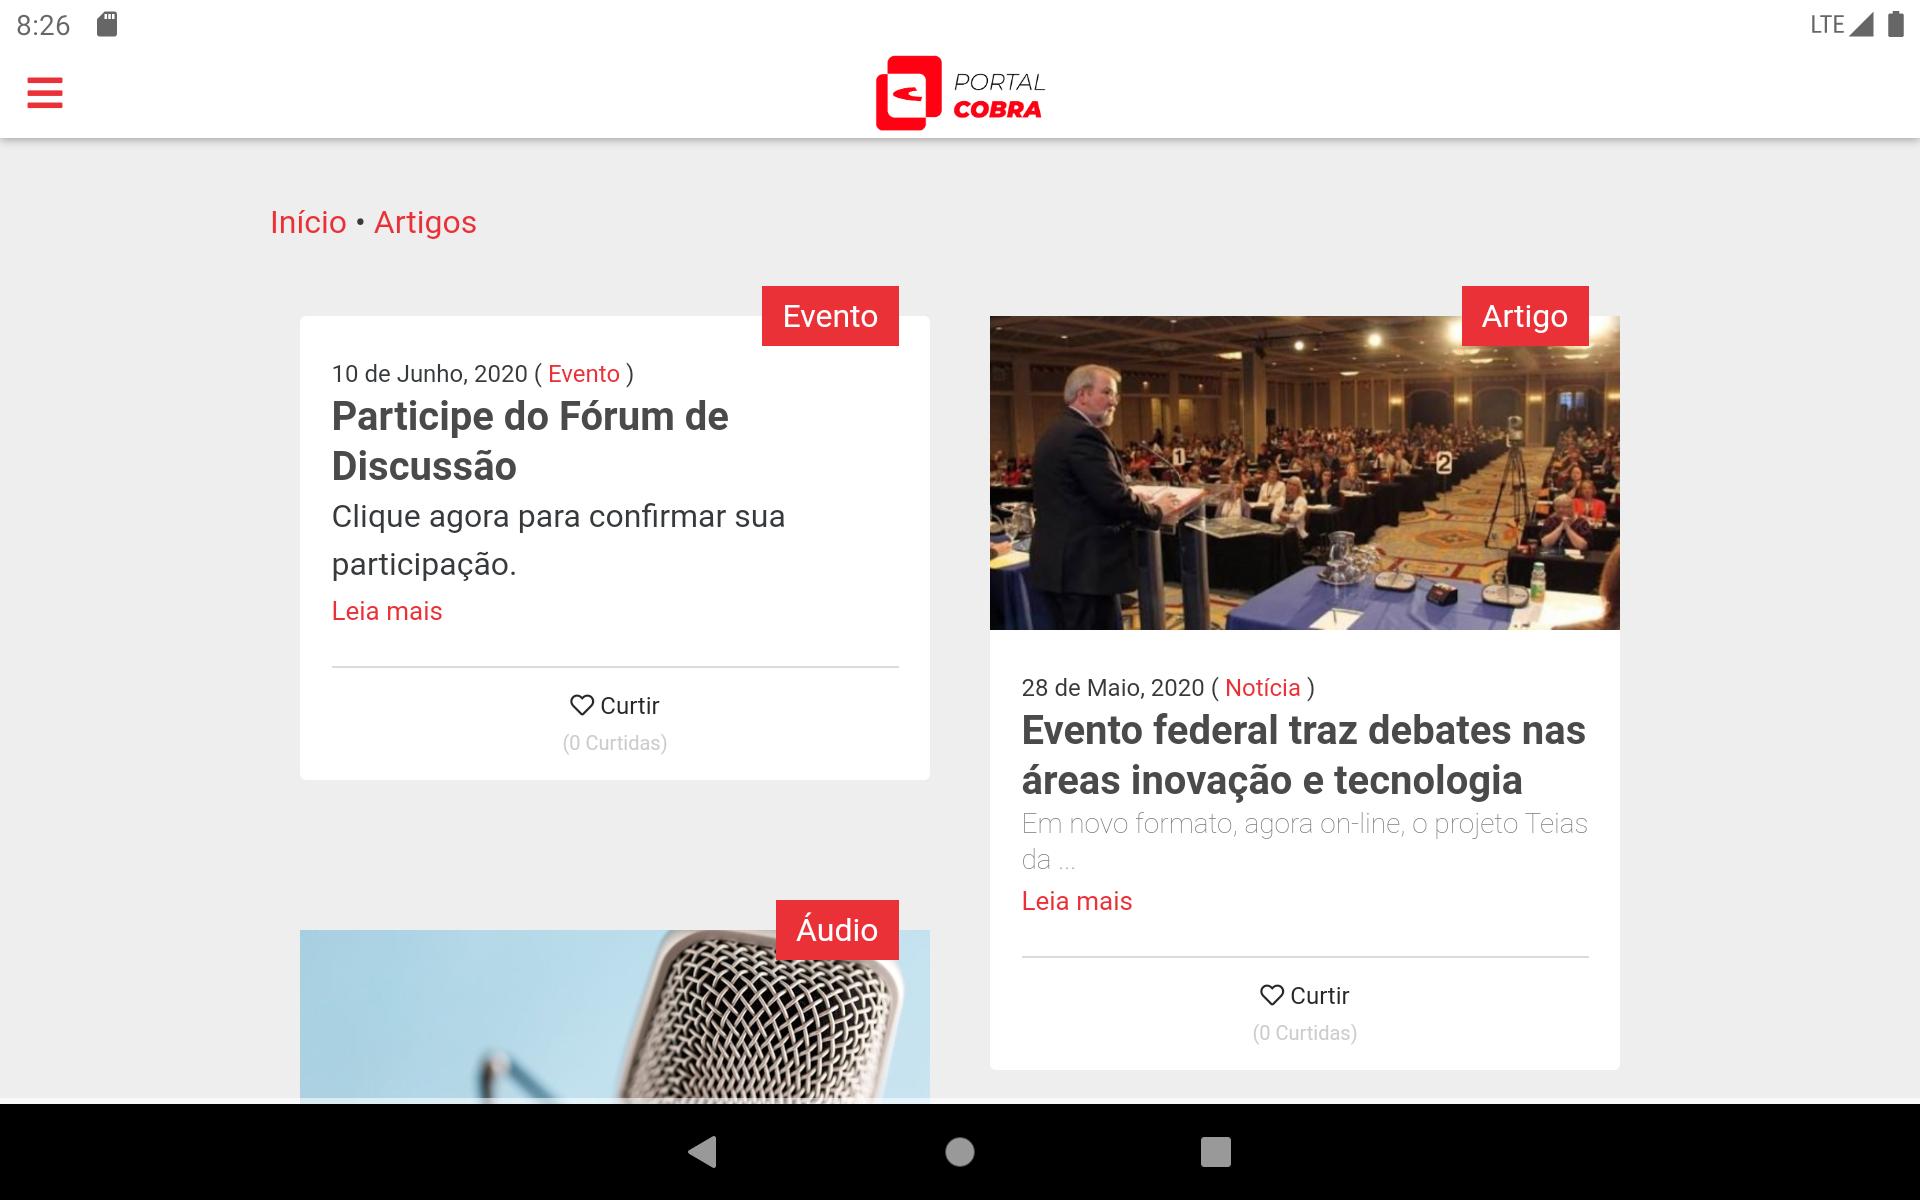Viewport: 1920px width, 1200px height.
Task: Open 'Evento federal traz debates' article title
Action: (1304, 755)
